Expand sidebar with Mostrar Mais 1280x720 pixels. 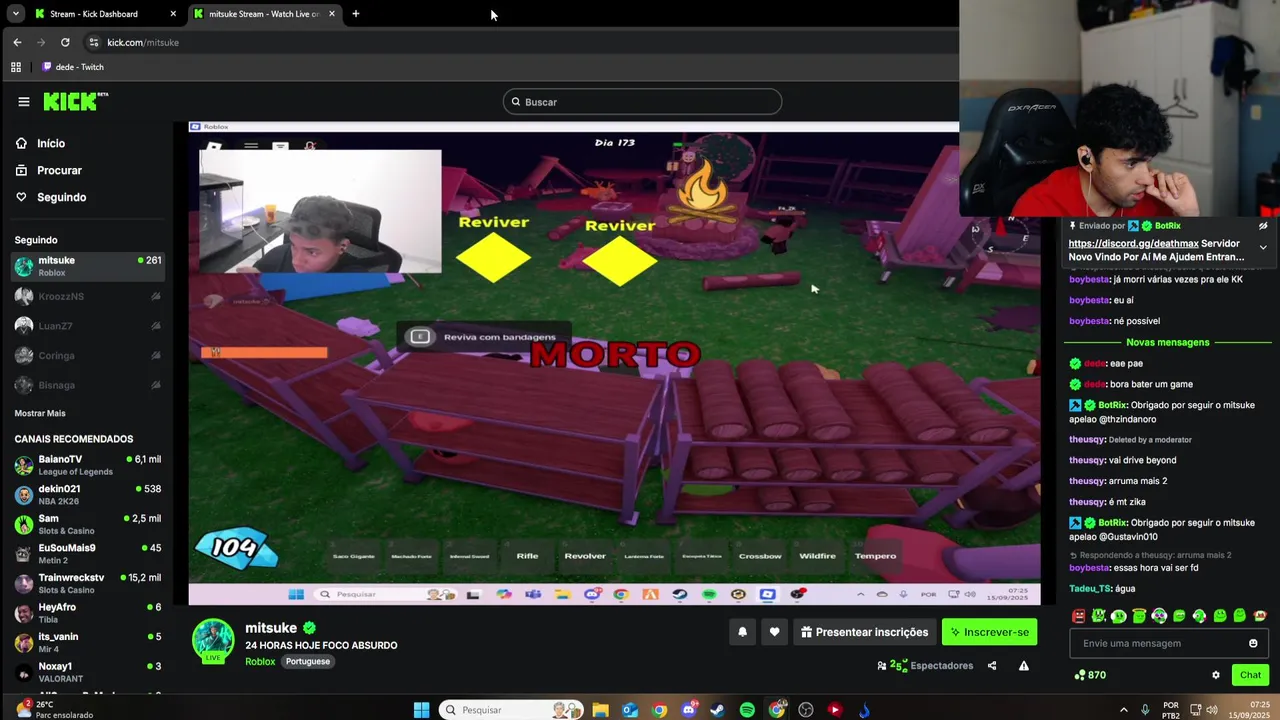coord(40,413)
